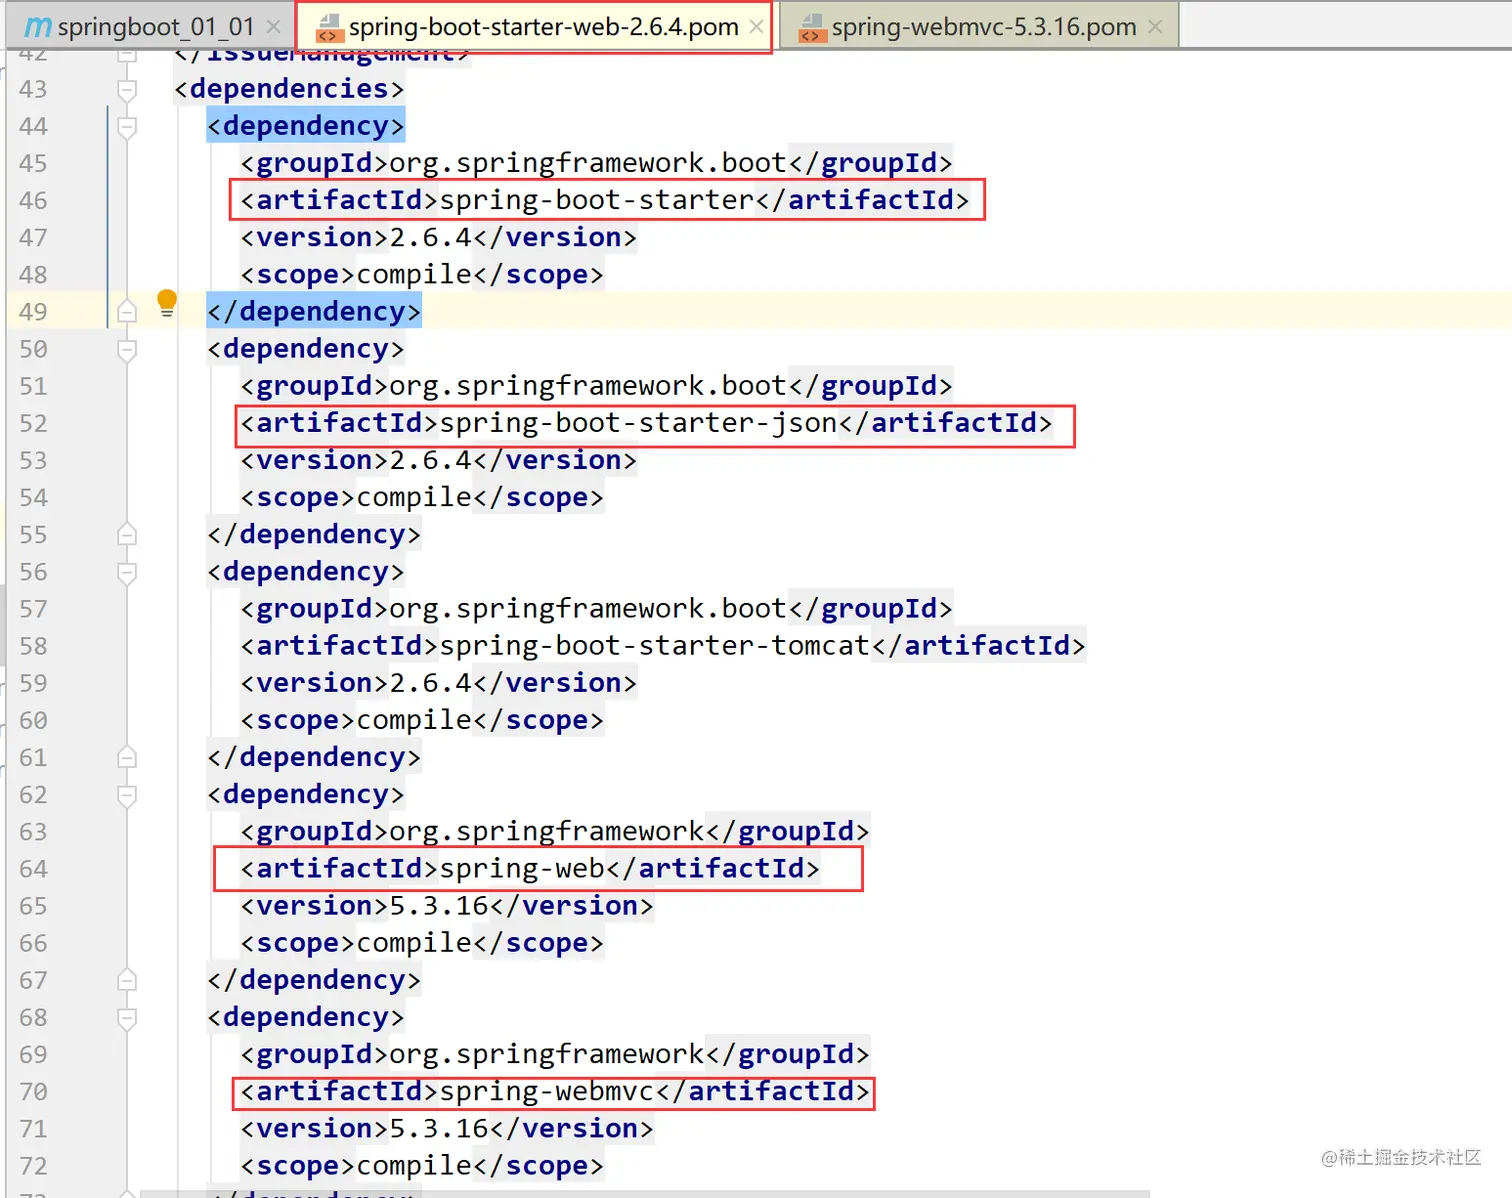The width and height of the screenshot is (1512, 1198).
Task: Click the highlighted dependency tag on line 44
Action: tap(305, 126)
